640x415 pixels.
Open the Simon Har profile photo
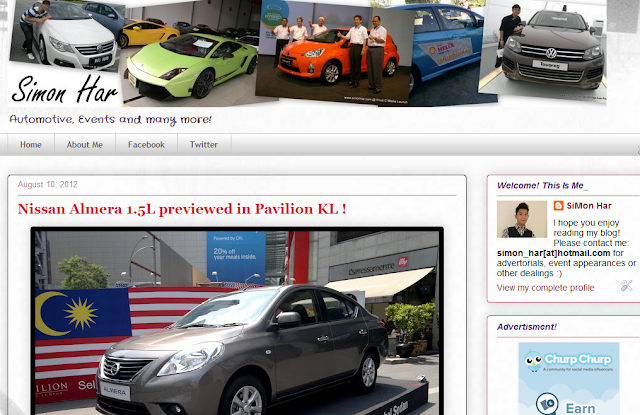pyautogui.click(x=522, y=219)
